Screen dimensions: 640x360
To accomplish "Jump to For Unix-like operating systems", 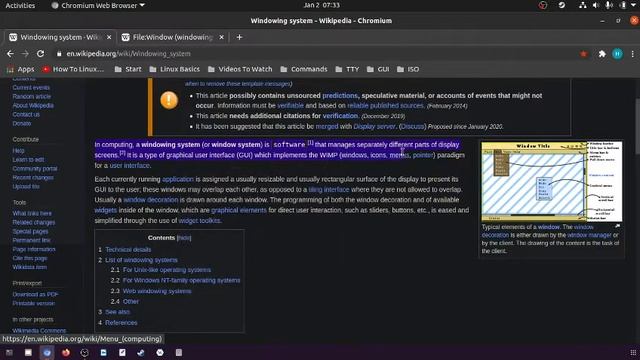I will tap(167, 270).
